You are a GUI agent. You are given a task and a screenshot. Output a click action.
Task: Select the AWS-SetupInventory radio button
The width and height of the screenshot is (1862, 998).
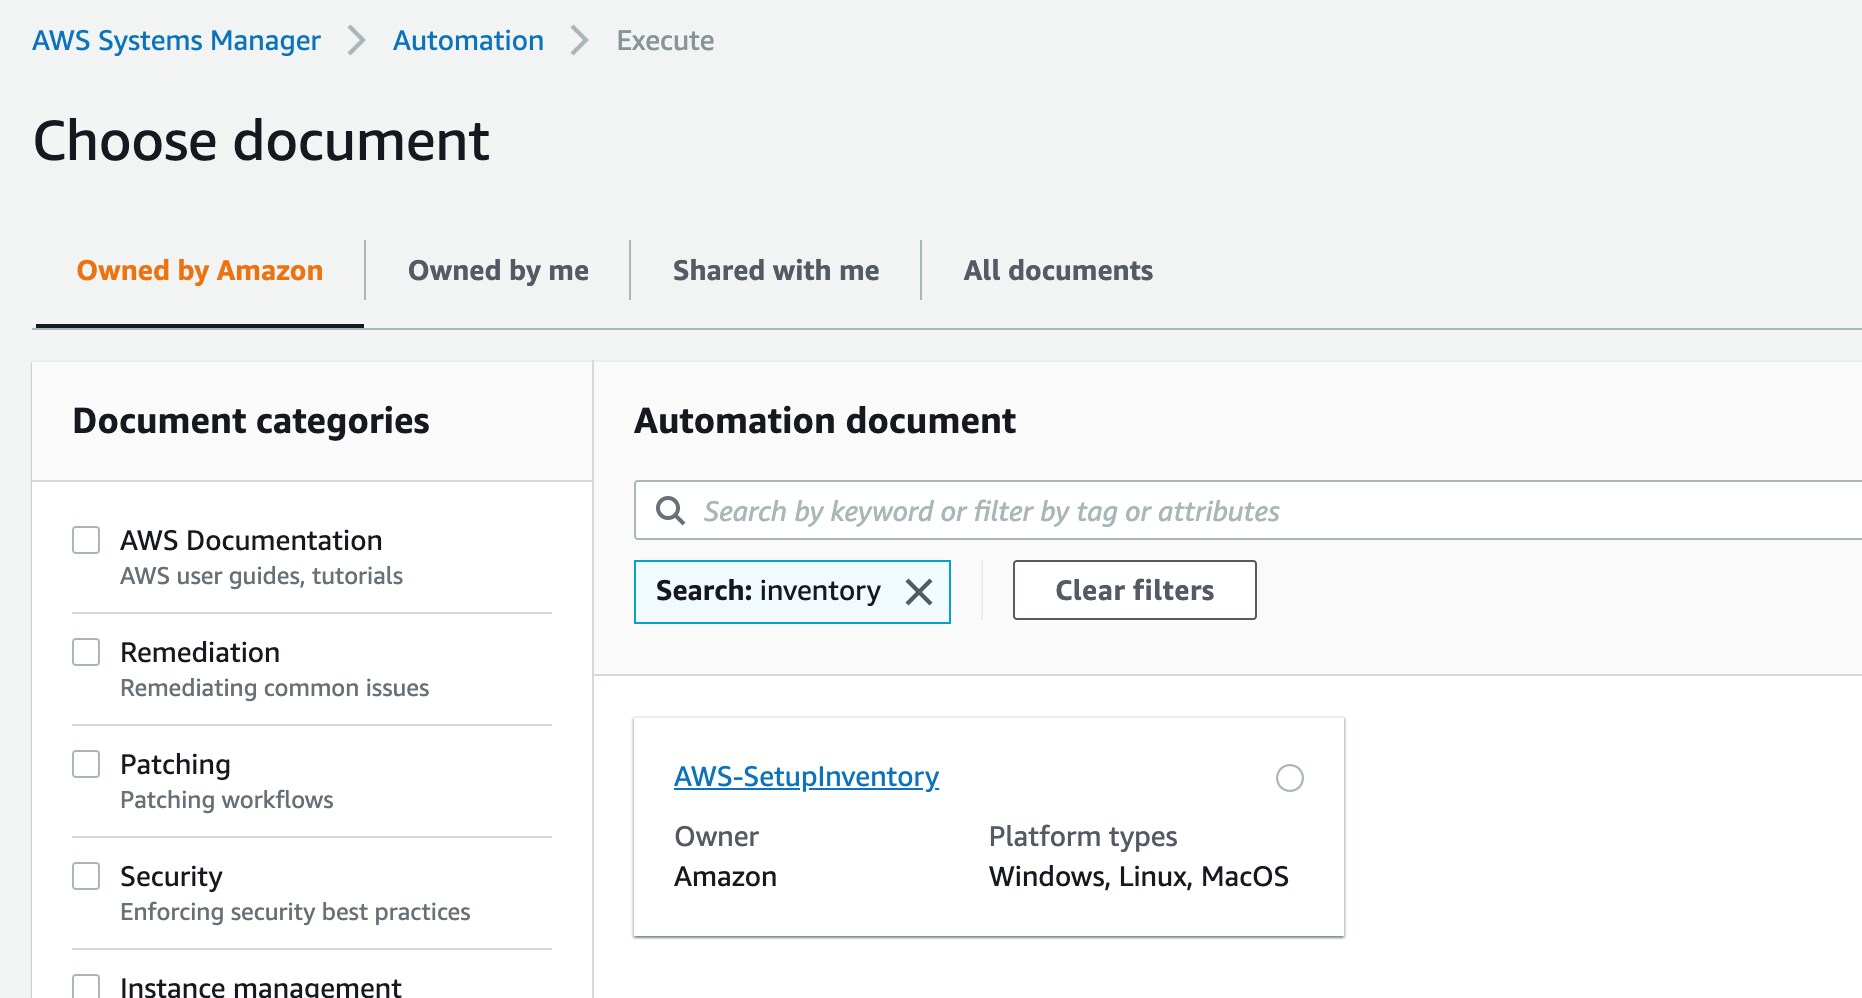1290,778
